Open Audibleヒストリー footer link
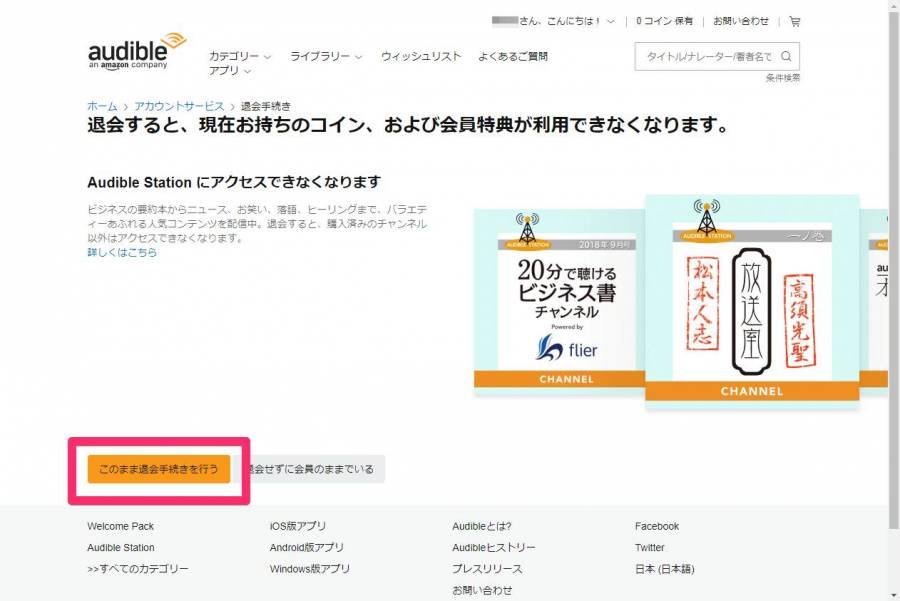The height and width of the screenshot is (601, 900). 494,548
